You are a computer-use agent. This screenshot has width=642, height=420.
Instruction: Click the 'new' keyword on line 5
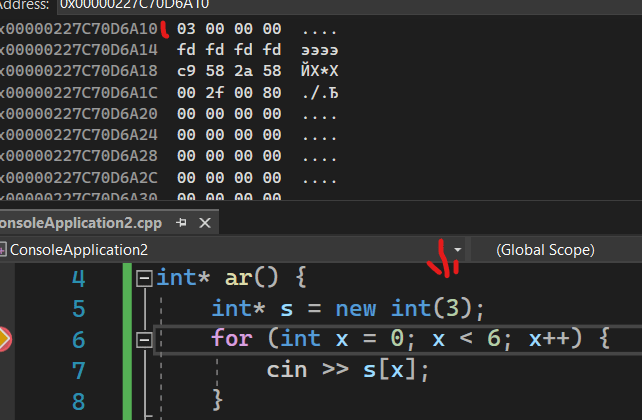click(355, 309)
